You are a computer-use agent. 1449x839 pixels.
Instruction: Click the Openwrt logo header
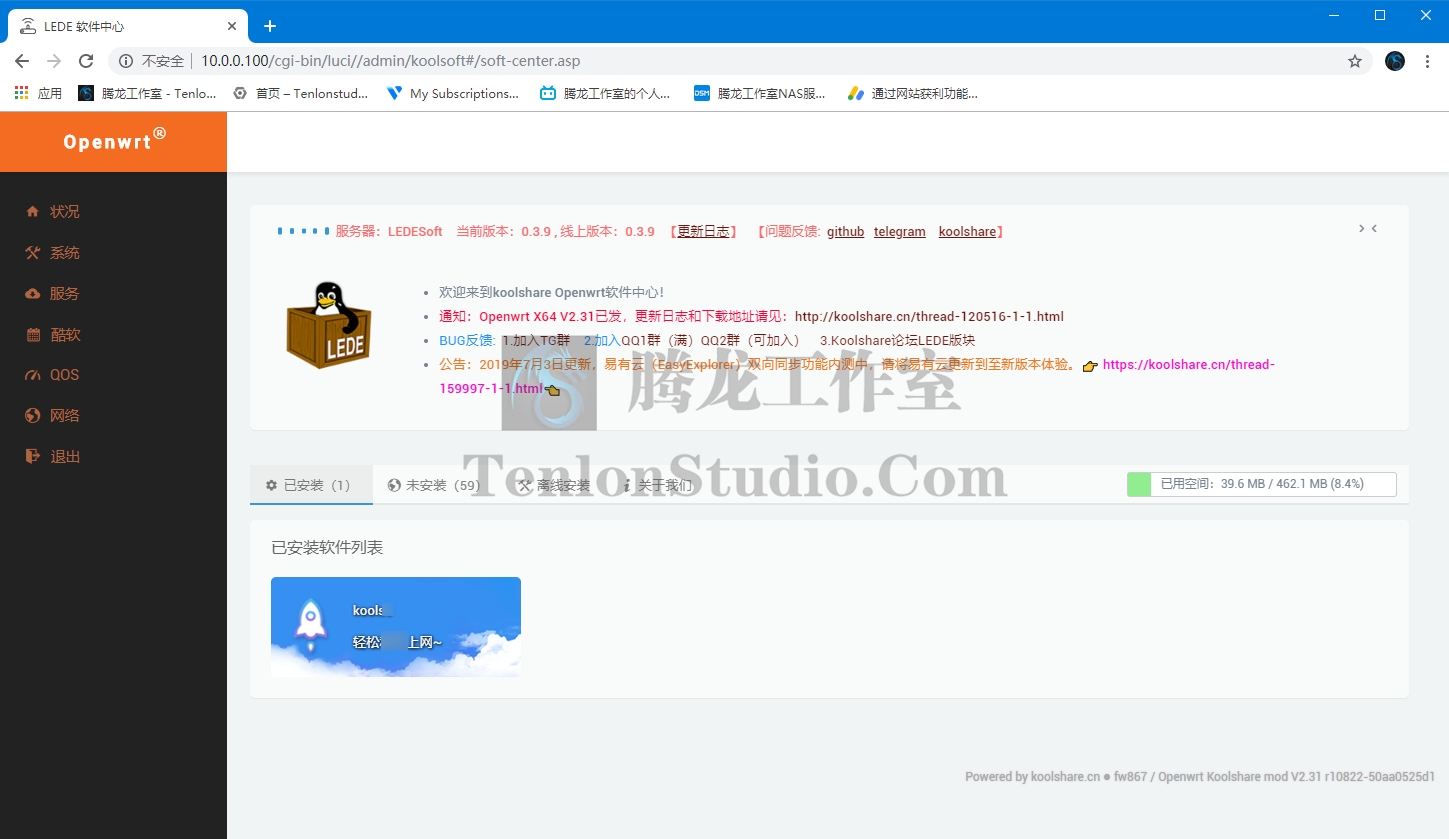click(x=113, y=141)
